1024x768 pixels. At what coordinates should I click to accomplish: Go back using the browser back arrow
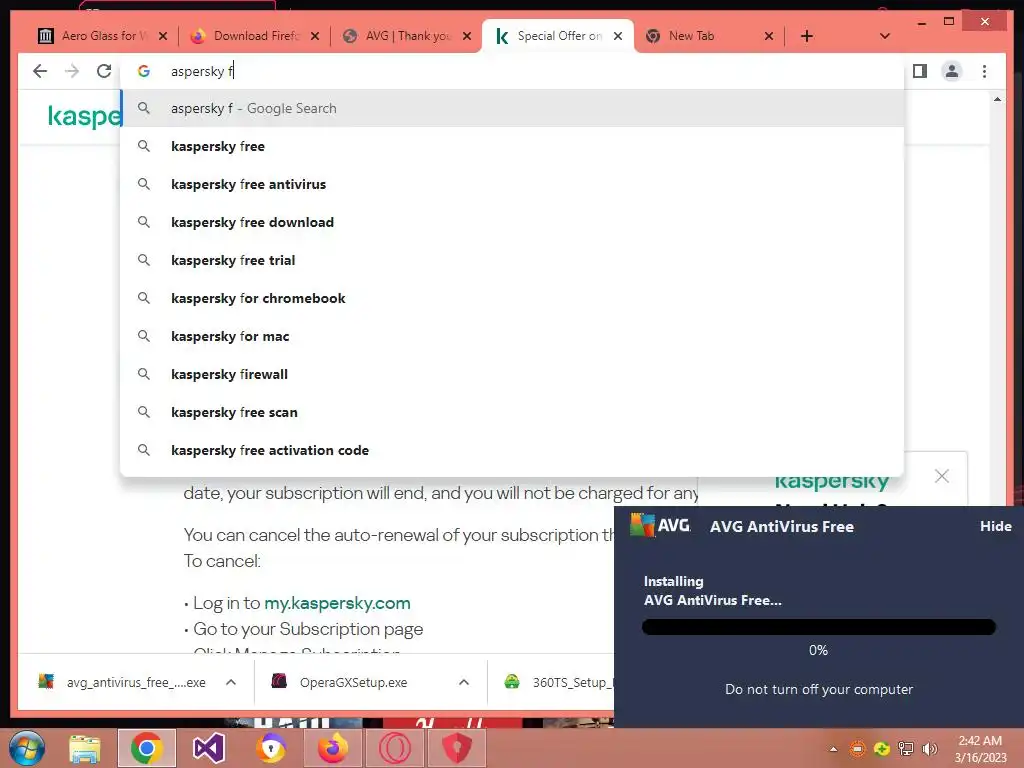(x=40, y=71)
